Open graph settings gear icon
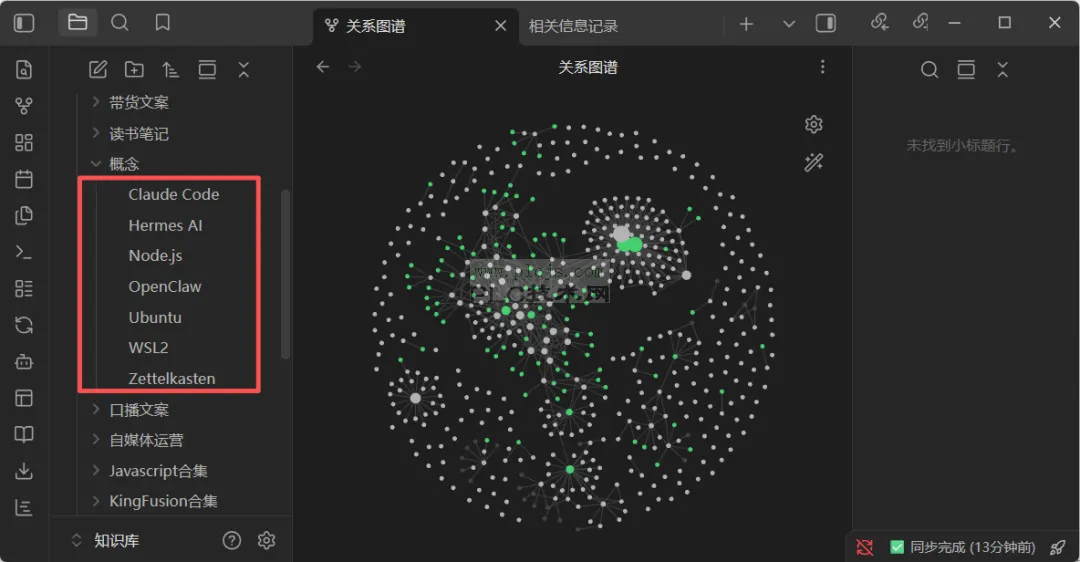Viewport: 1080px width, 562px height. click(x=813, y=125)
